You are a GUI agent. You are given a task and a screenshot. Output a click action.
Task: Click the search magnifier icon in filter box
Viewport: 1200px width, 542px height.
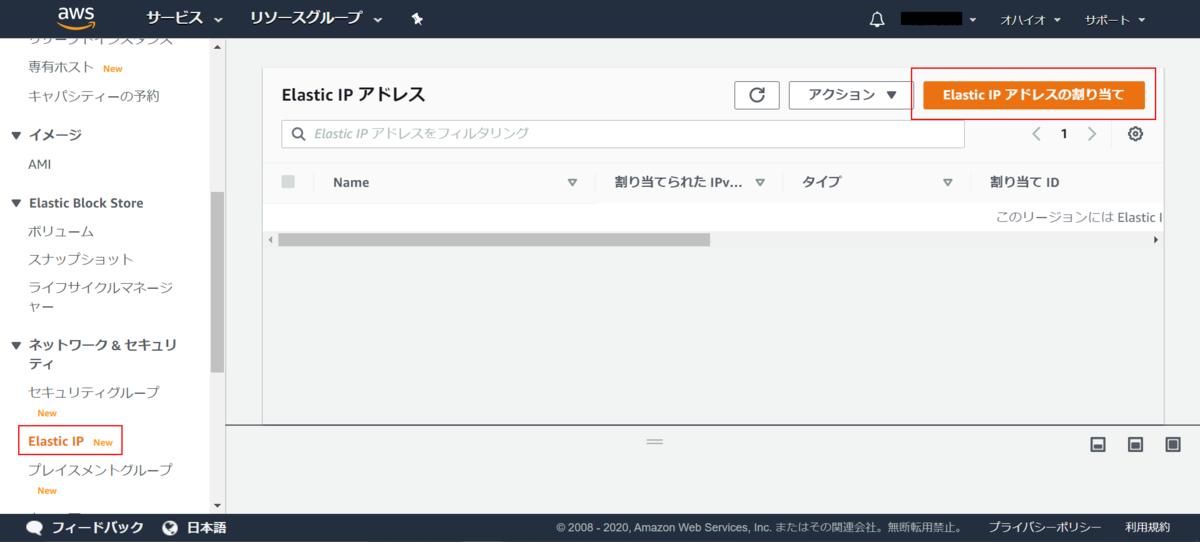tap(298, 134)
